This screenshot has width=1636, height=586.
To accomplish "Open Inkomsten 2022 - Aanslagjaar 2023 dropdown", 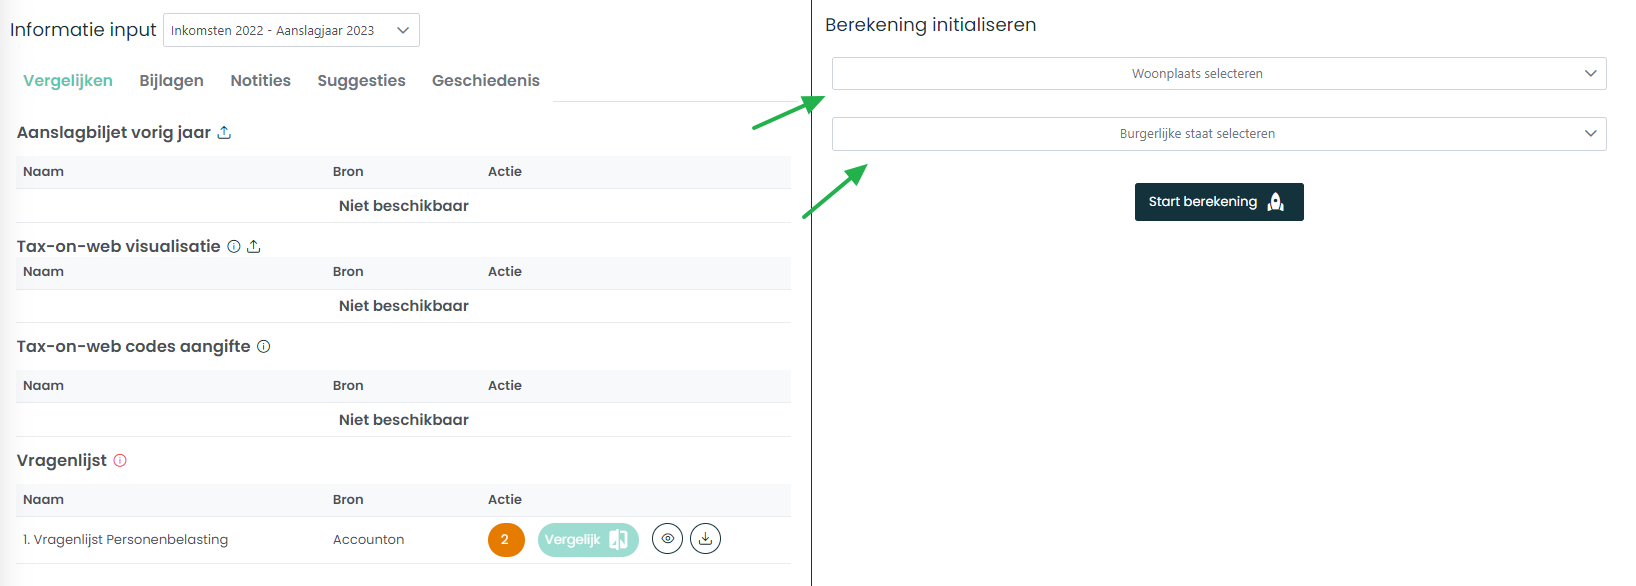I will (x=291, y=30).
